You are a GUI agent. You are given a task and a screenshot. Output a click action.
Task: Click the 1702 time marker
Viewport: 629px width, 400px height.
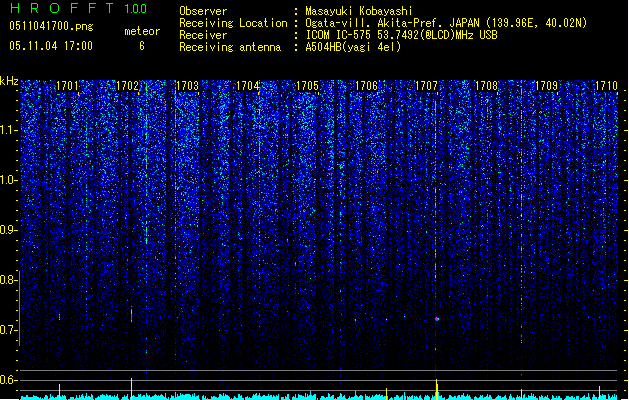pyautogui.click(x=127, y=86)
